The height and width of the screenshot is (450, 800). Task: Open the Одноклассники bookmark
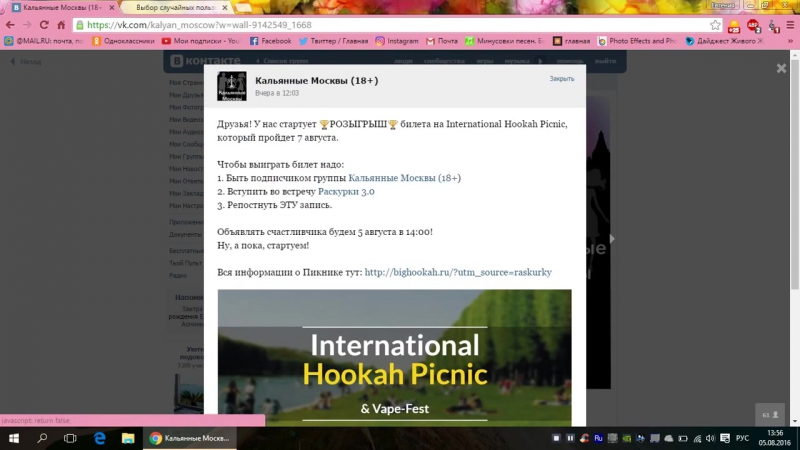tap(123, 41)
